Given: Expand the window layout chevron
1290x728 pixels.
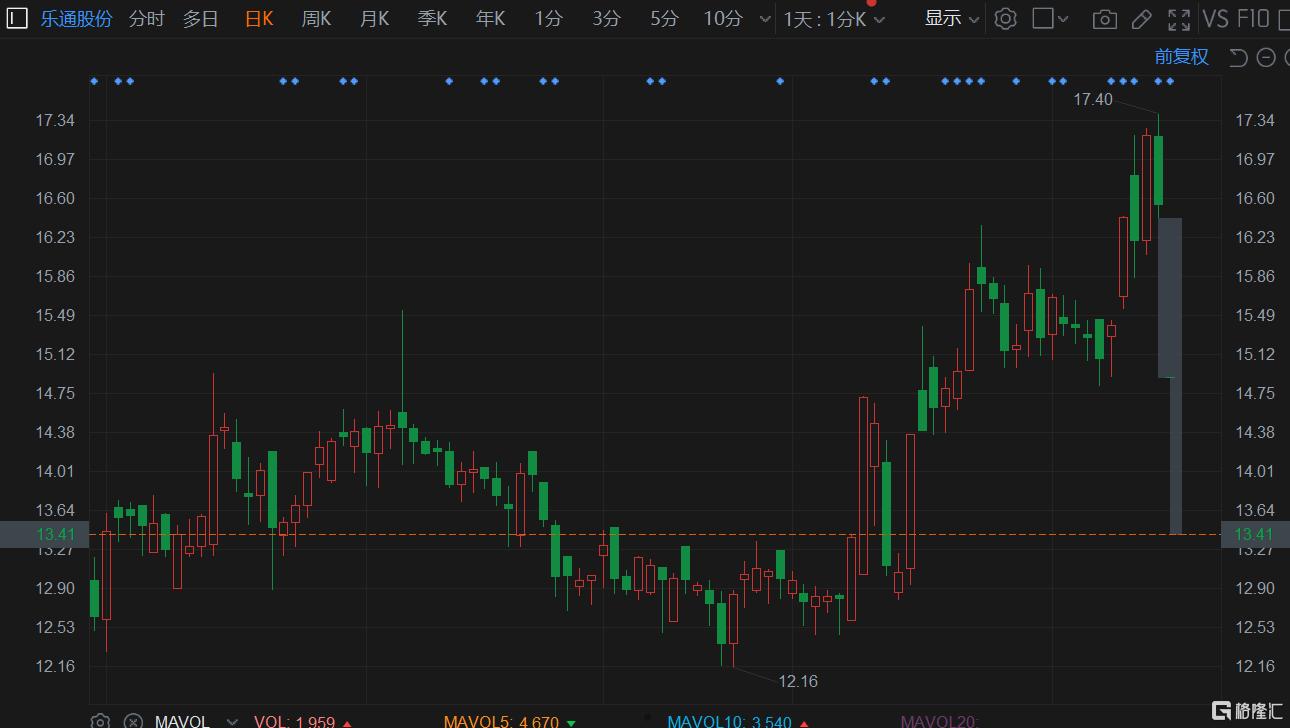Looking at the screenshot, I should coord(1063,19).
